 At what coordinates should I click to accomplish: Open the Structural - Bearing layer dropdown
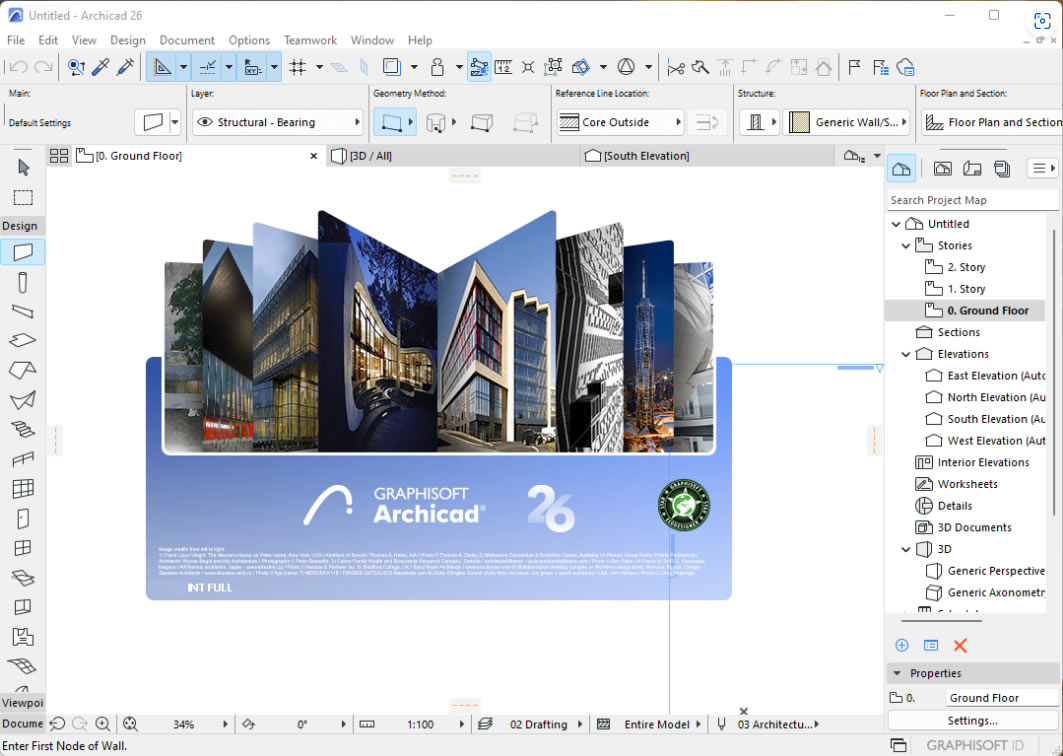(x=278, y=122)
